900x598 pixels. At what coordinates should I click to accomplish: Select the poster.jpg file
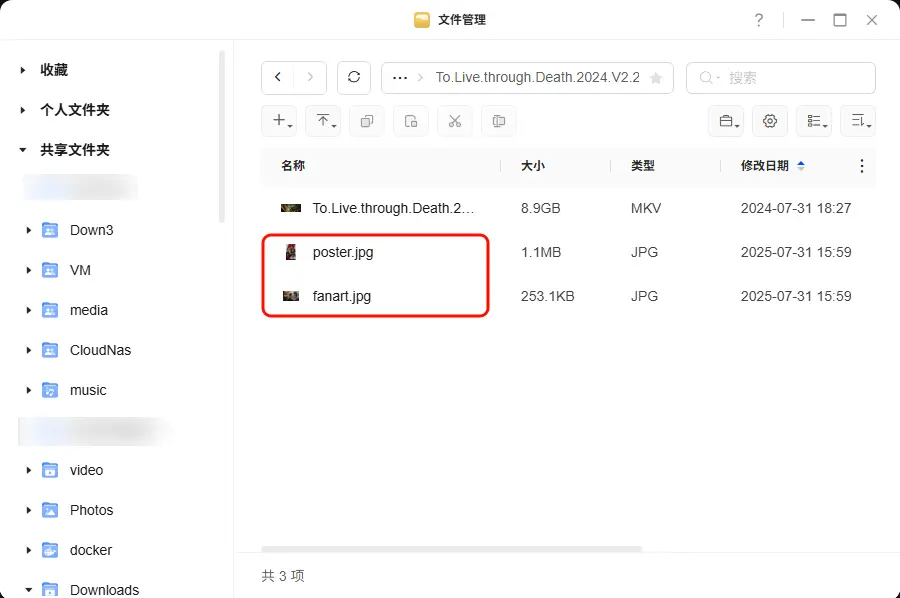(343, 252)
